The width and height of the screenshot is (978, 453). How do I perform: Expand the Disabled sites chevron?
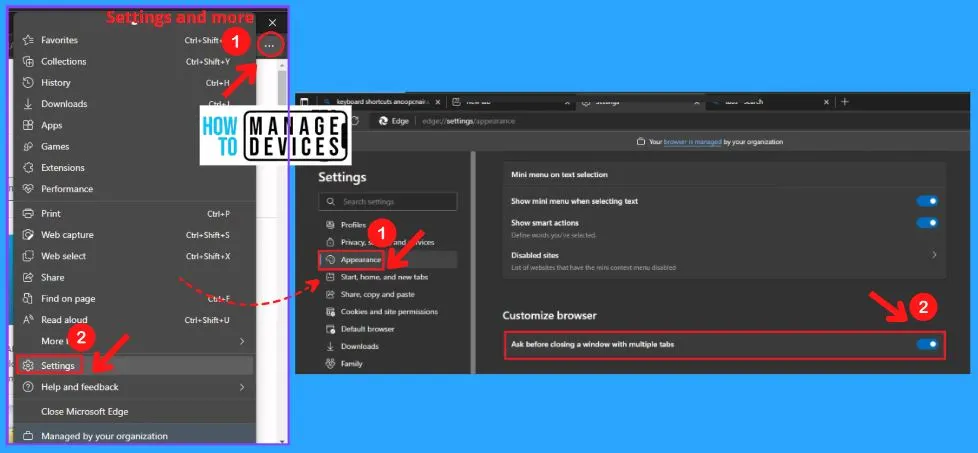(x=934, y=255)
